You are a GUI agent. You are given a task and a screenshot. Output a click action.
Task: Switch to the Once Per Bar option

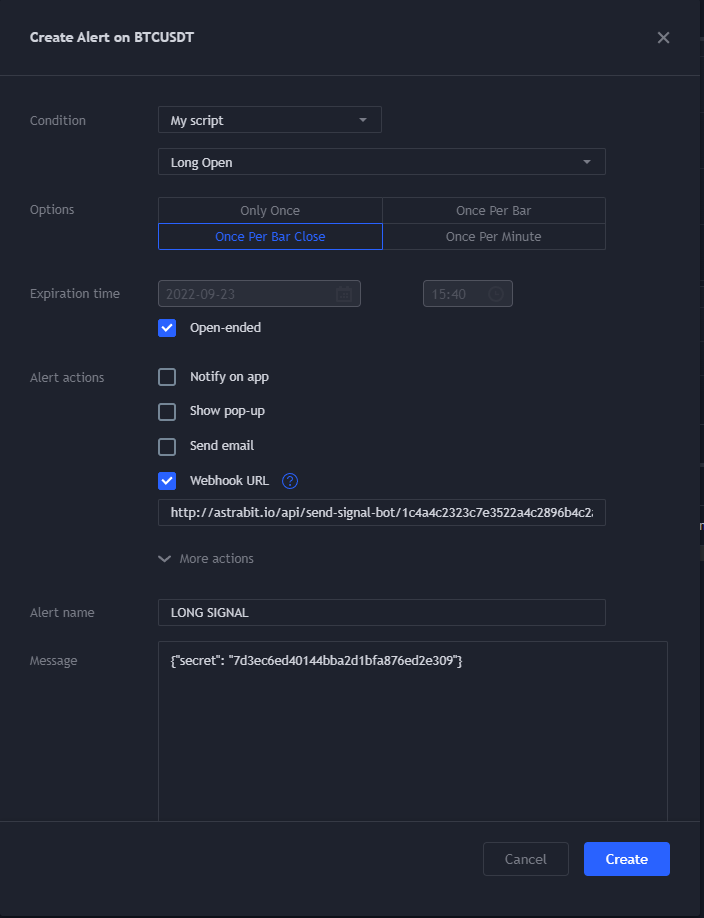click(x=494, y=210)
